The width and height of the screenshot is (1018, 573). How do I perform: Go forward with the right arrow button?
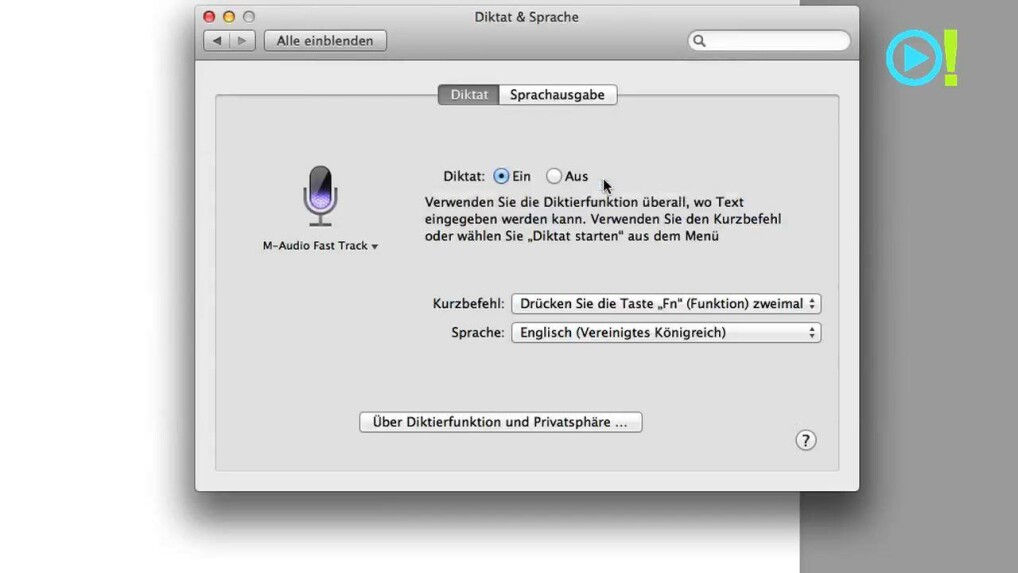(242, 41)
